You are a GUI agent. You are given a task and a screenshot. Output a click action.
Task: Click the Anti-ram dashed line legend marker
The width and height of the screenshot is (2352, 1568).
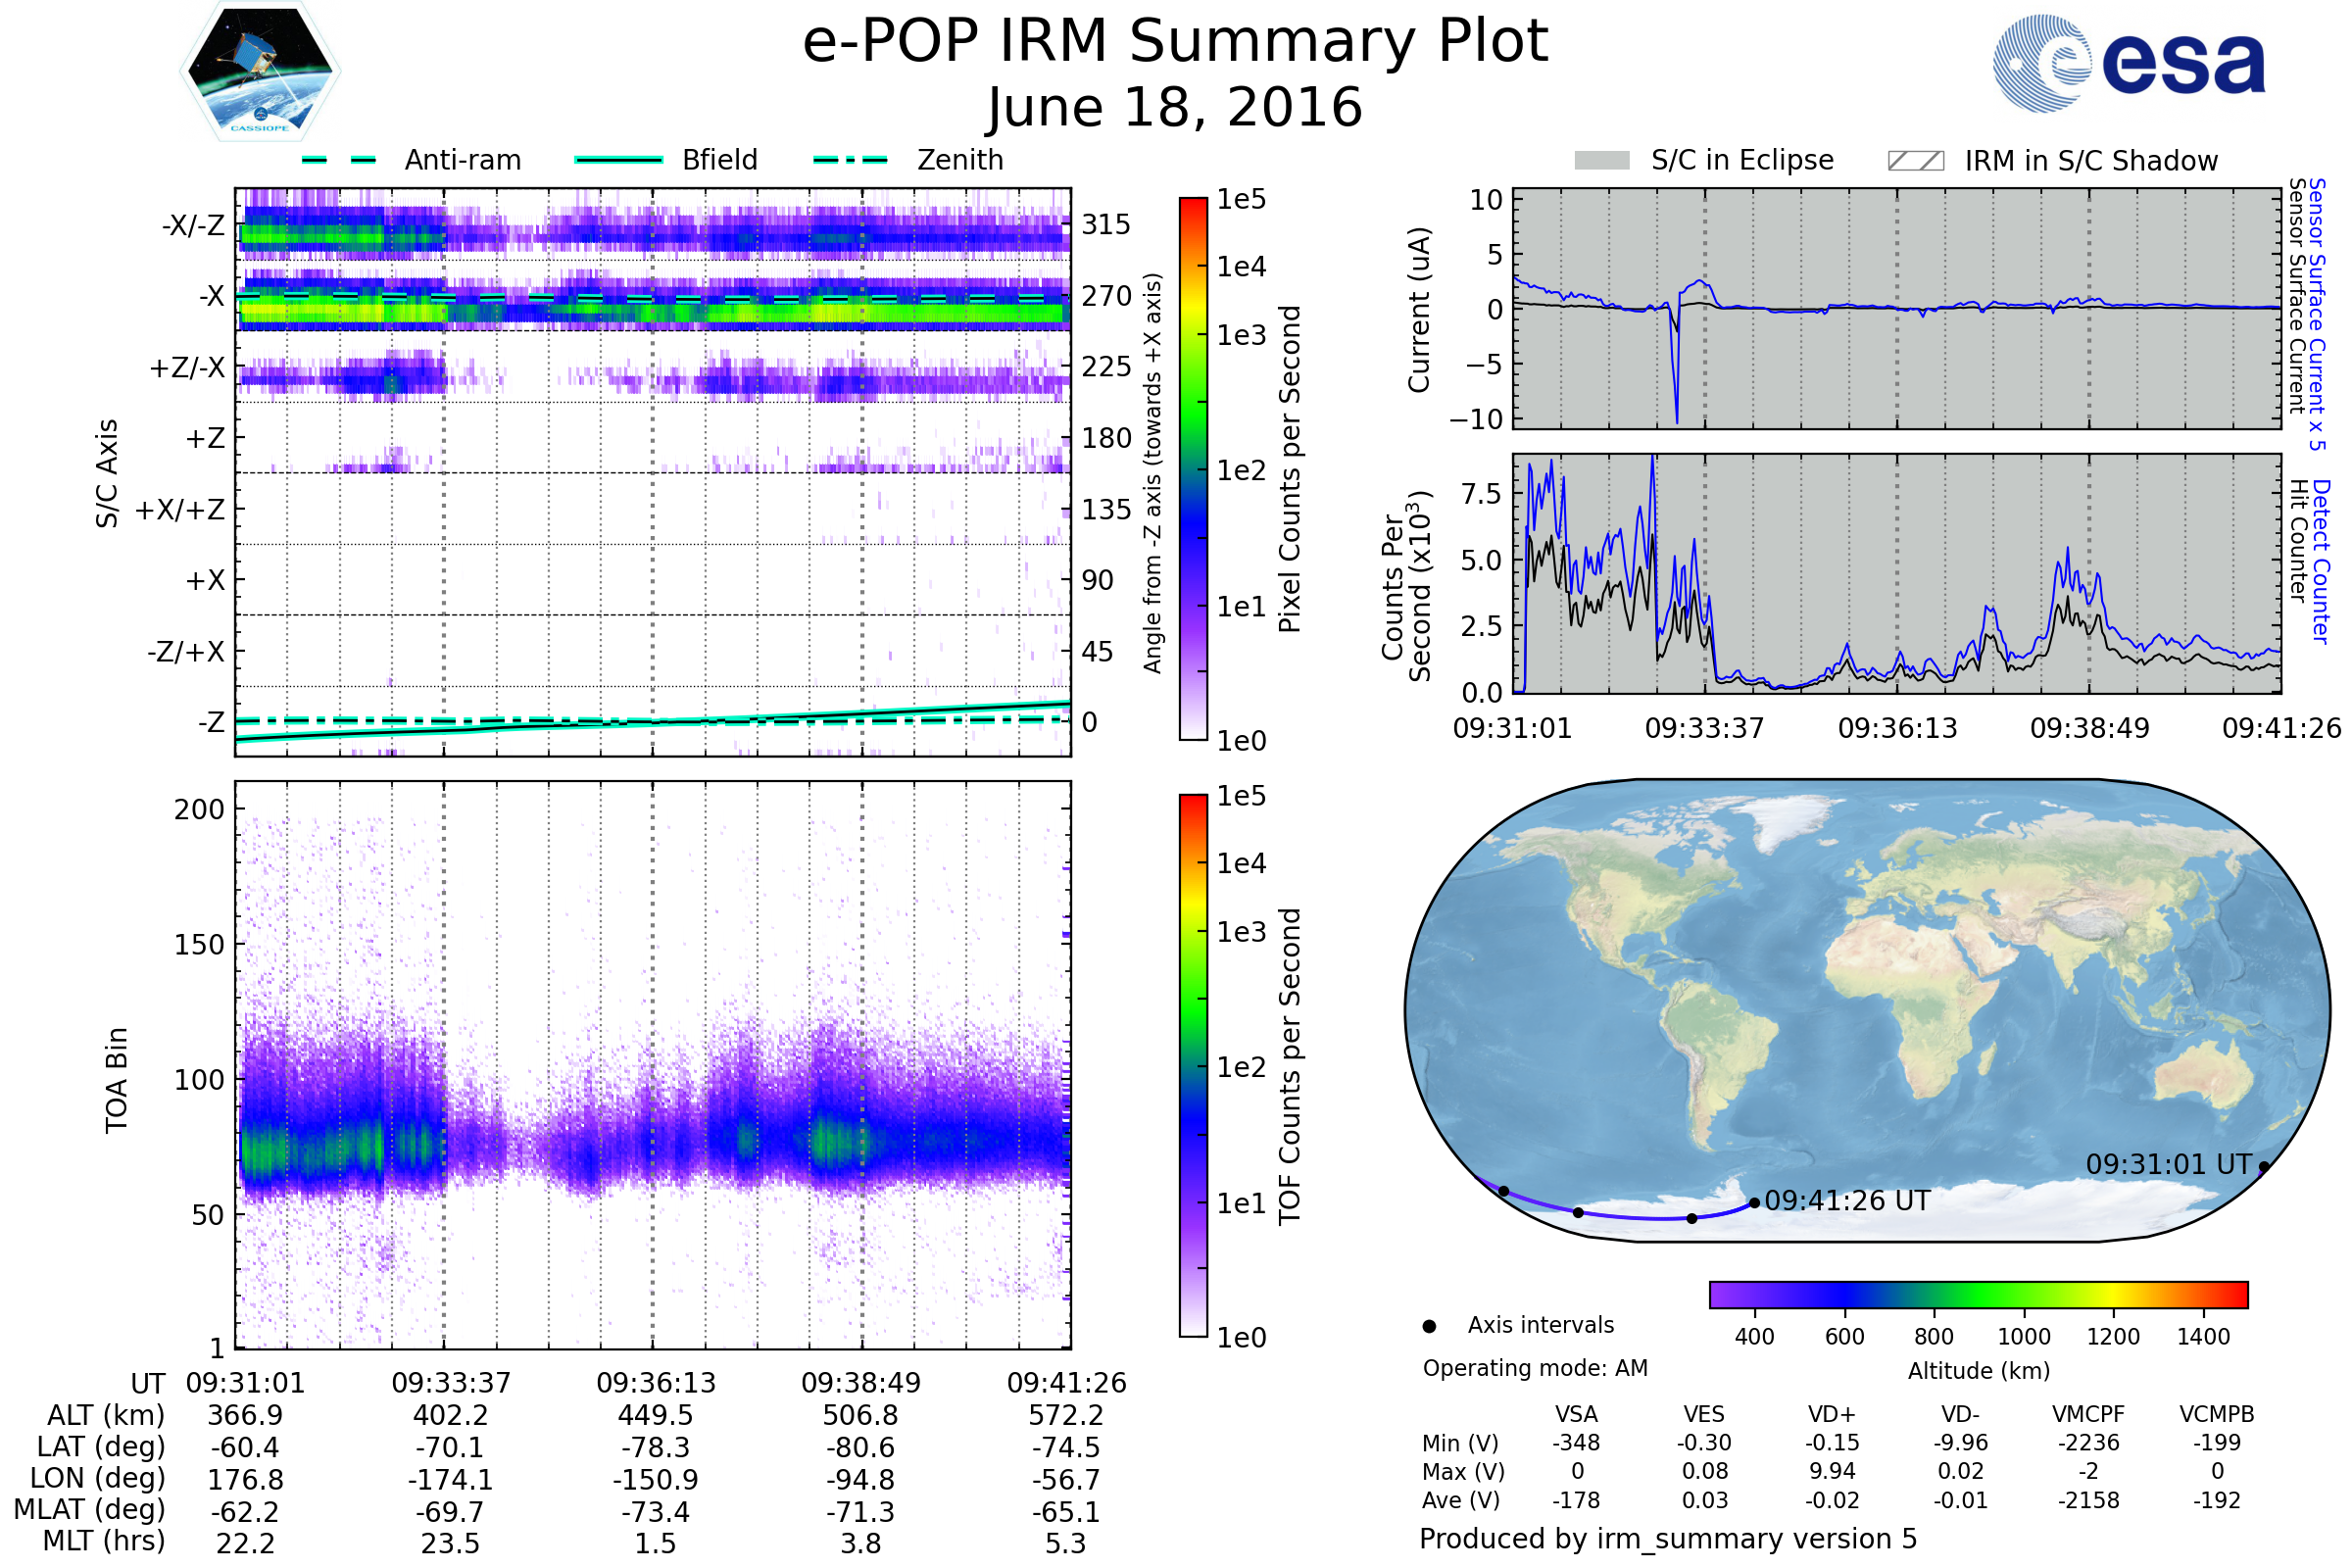(338, 160)
